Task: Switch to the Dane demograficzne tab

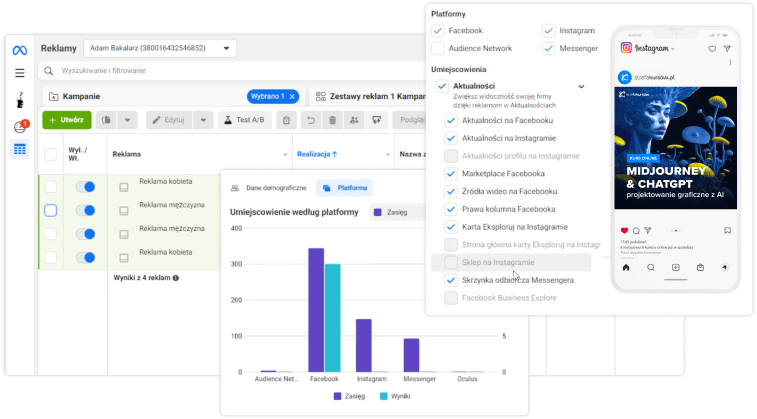Action: pos(266,187)
